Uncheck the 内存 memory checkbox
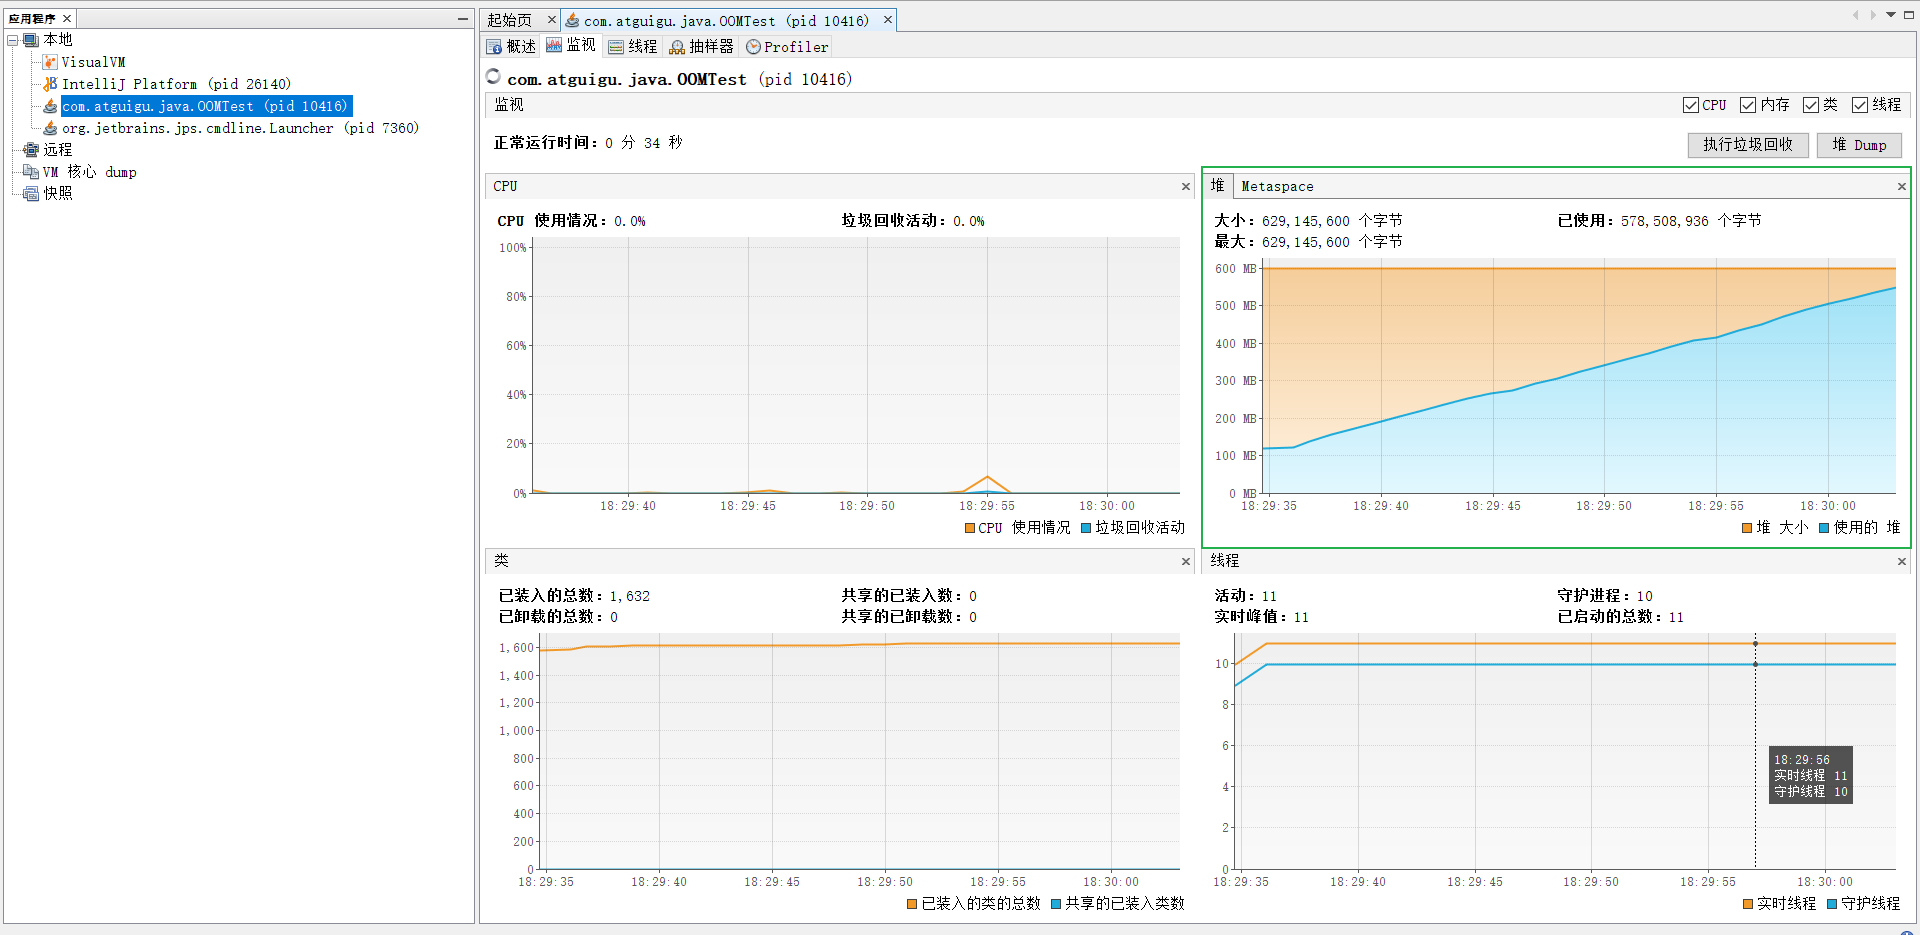 point(1748,105)
